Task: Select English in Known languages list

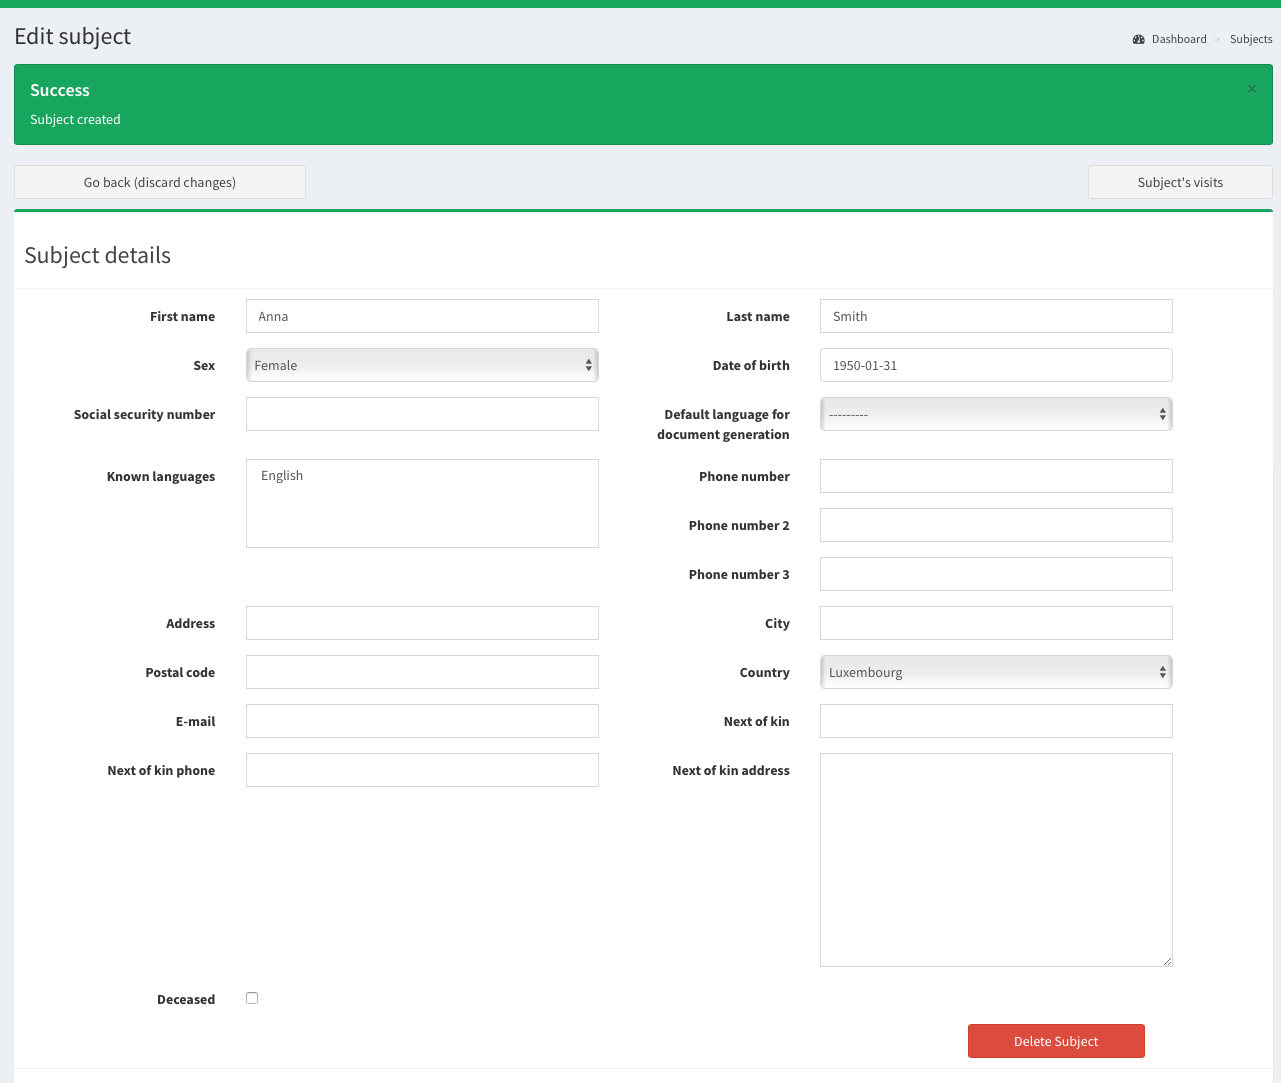Action: (282, 476)
